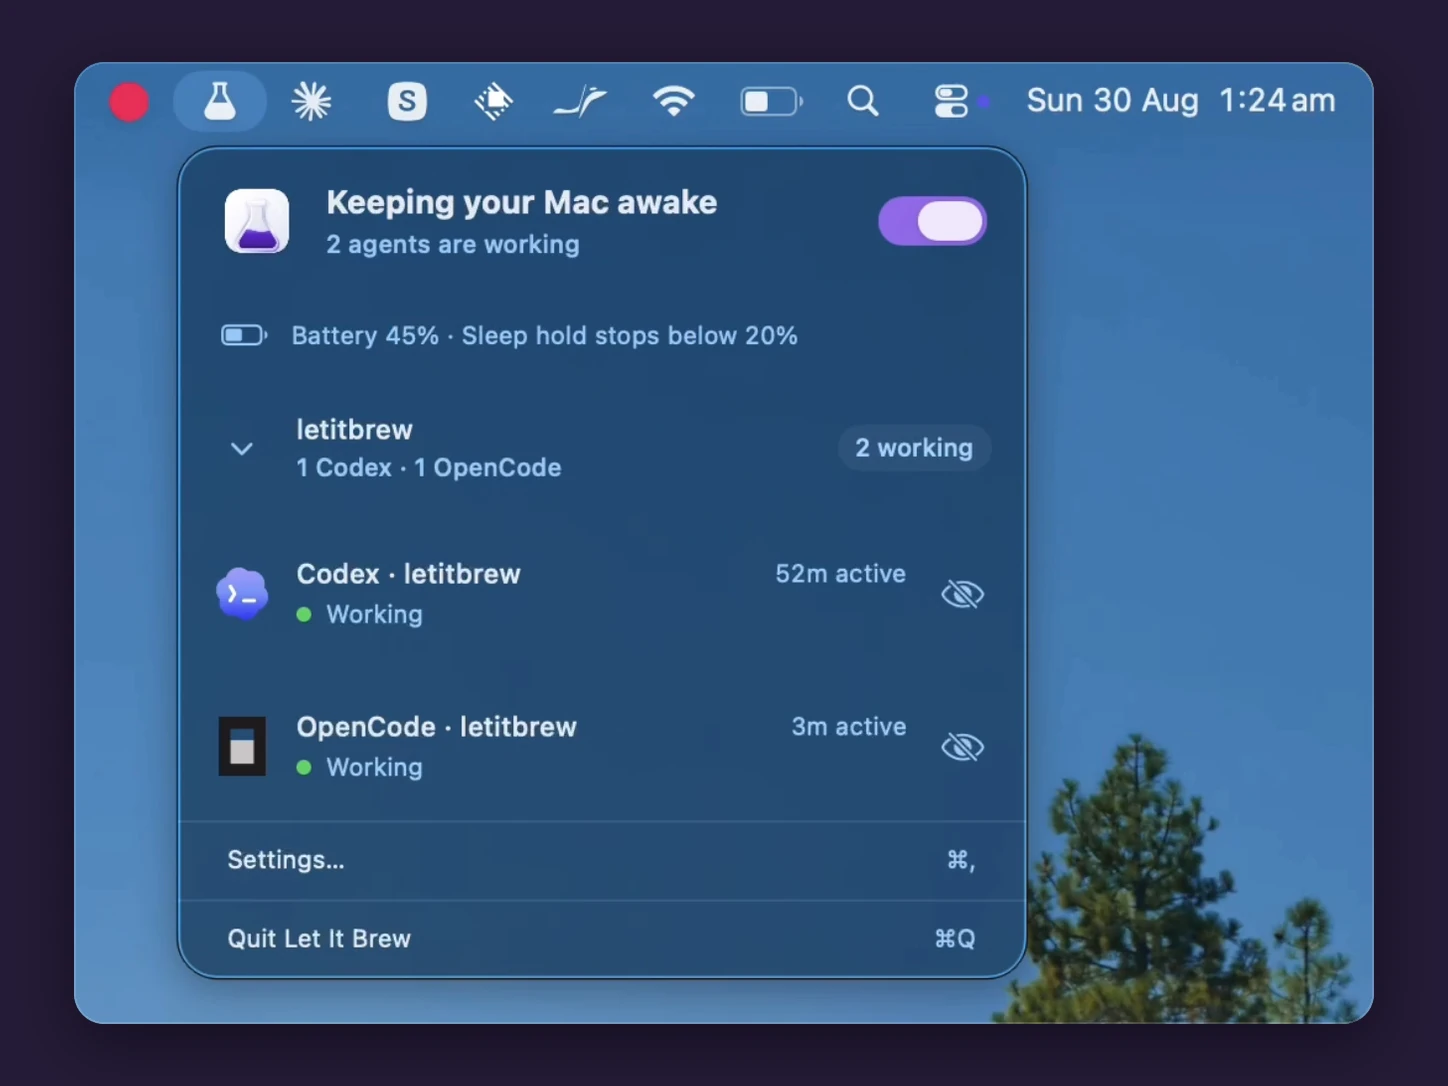Click the red recording indicator in menu bar
Viewport: 1448px width, 1086px height.
click(129, 102)
